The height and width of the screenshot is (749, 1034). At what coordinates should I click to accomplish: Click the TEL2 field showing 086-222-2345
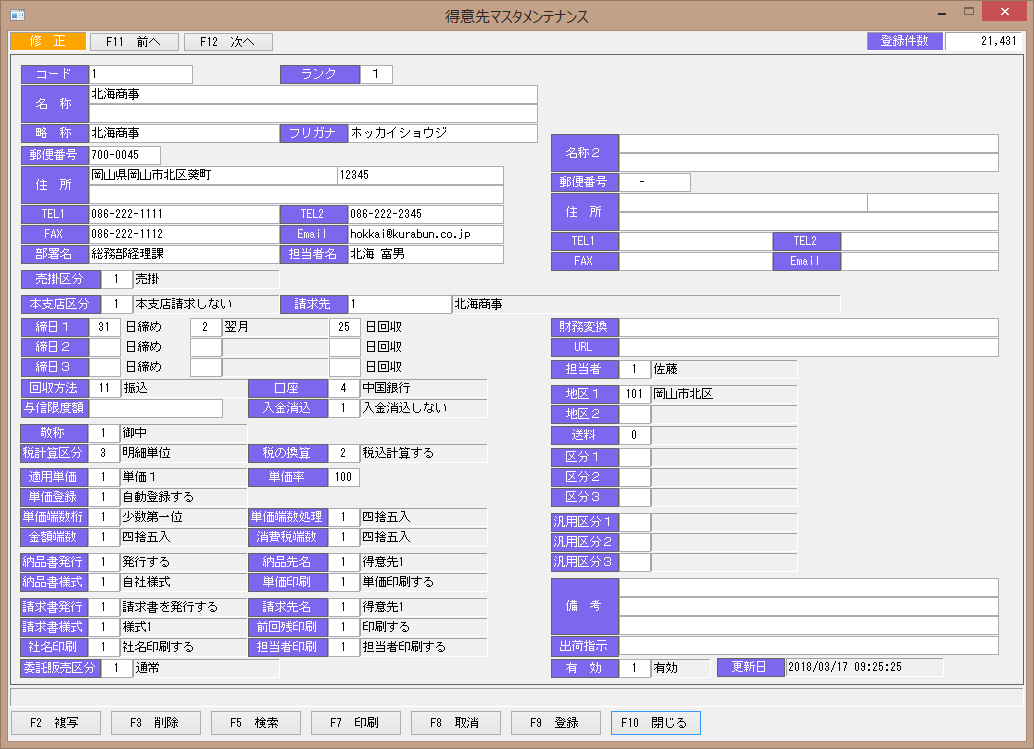click(x=425, y=214)
